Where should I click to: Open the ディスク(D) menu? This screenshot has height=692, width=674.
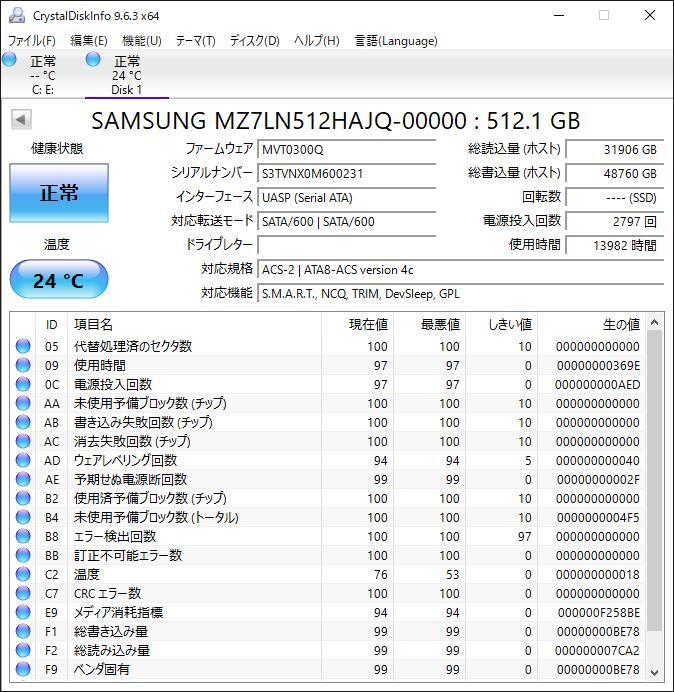[255, 41]
